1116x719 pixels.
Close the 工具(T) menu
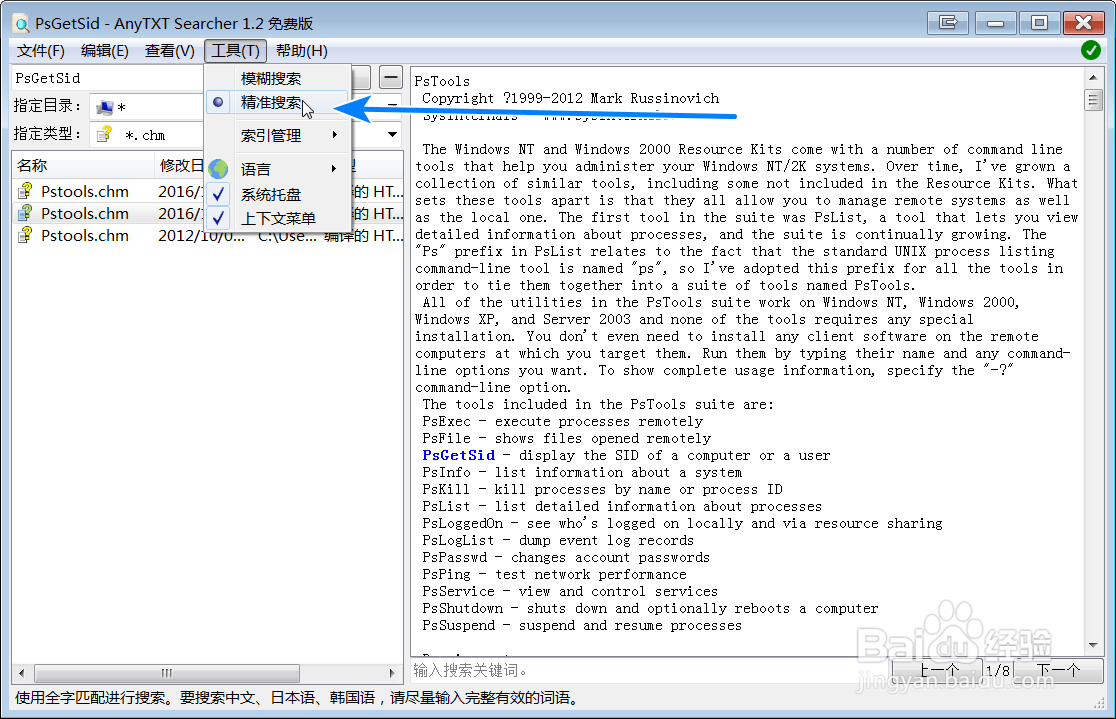[x=236, y=51]
